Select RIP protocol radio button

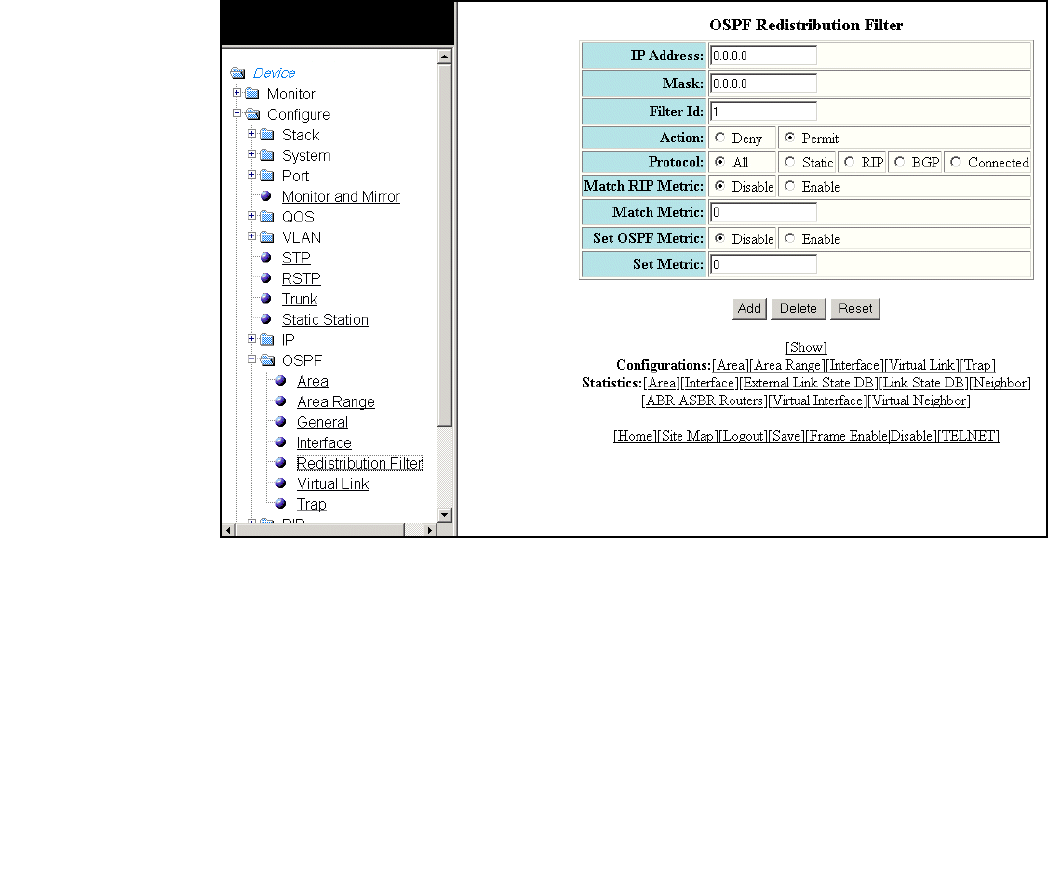pyautogui.click(x=850, y=161)
